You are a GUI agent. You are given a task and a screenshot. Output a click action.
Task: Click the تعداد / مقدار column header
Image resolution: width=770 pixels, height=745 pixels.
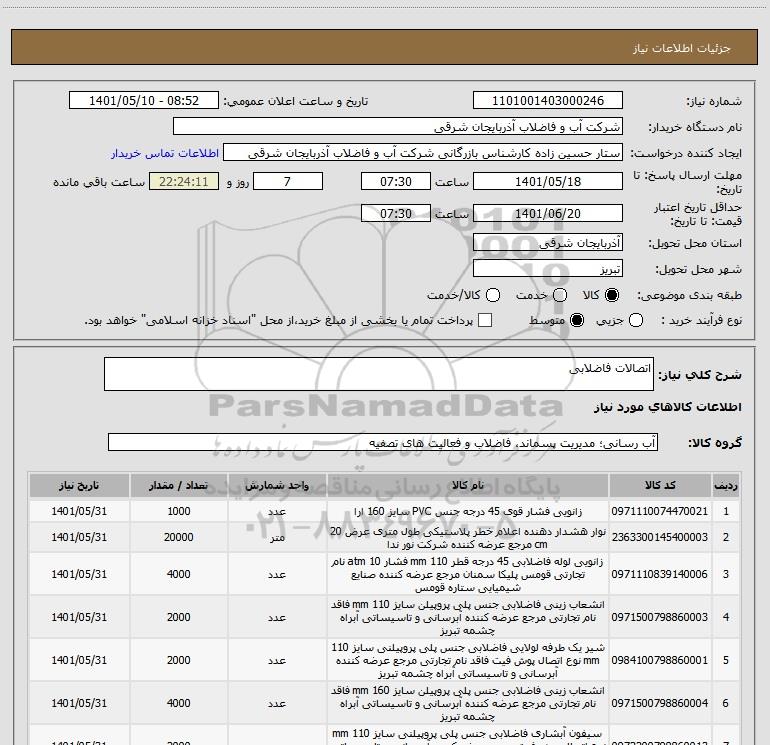point(179,485)
